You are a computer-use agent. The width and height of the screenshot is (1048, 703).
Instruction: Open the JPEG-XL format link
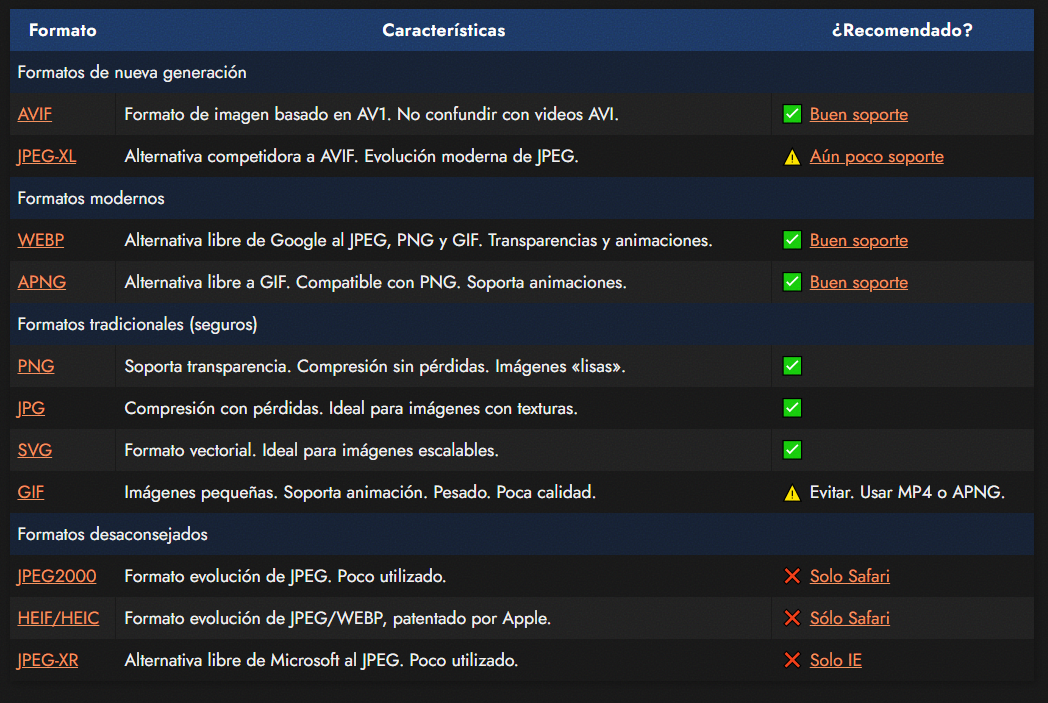coord(46,156)
